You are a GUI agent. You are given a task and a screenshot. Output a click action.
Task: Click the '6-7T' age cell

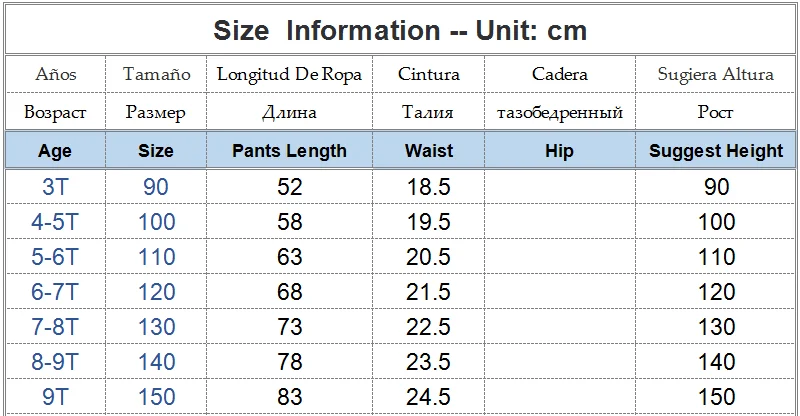click(x=55, y=292)
